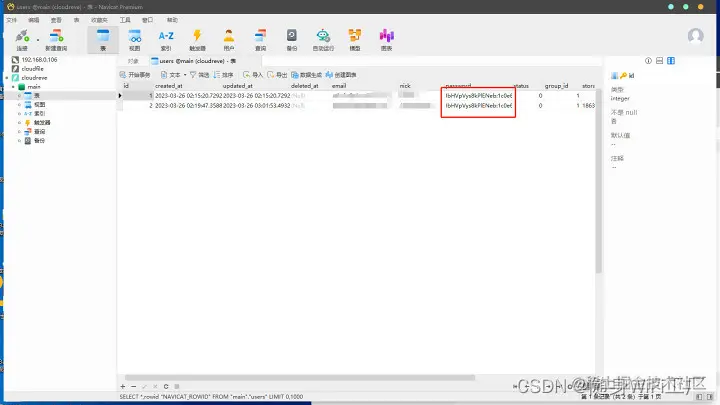Open the Tools (工具) menu
The height and width of the screenshot is (405, 720).
(125, 20)
